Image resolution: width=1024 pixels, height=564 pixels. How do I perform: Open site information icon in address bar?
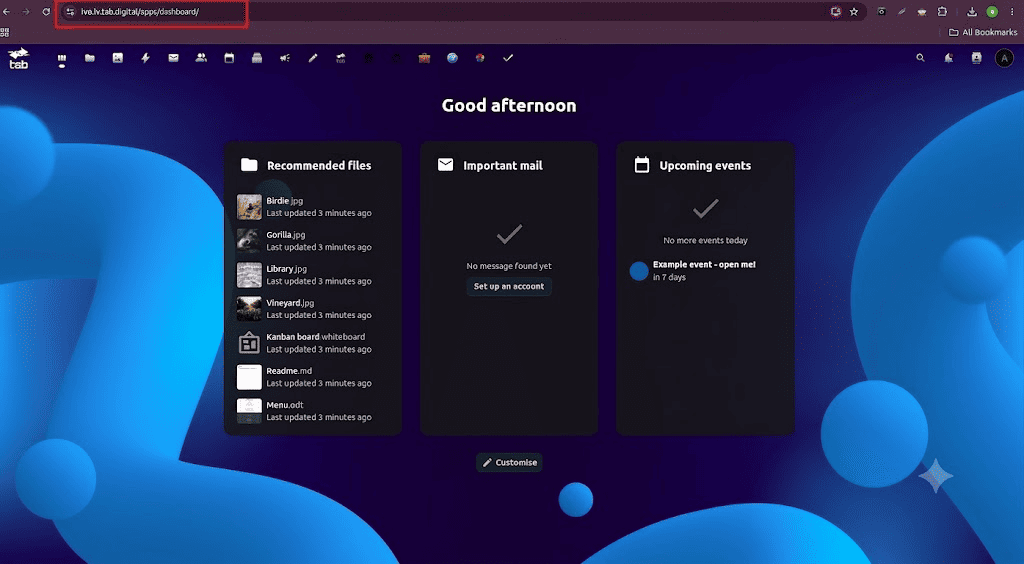(x=70, y=12)
